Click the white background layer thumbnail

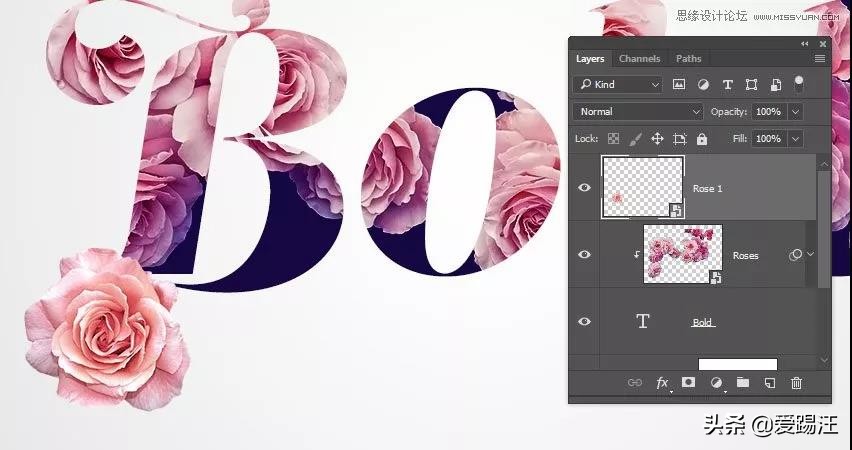coord(737,364)
